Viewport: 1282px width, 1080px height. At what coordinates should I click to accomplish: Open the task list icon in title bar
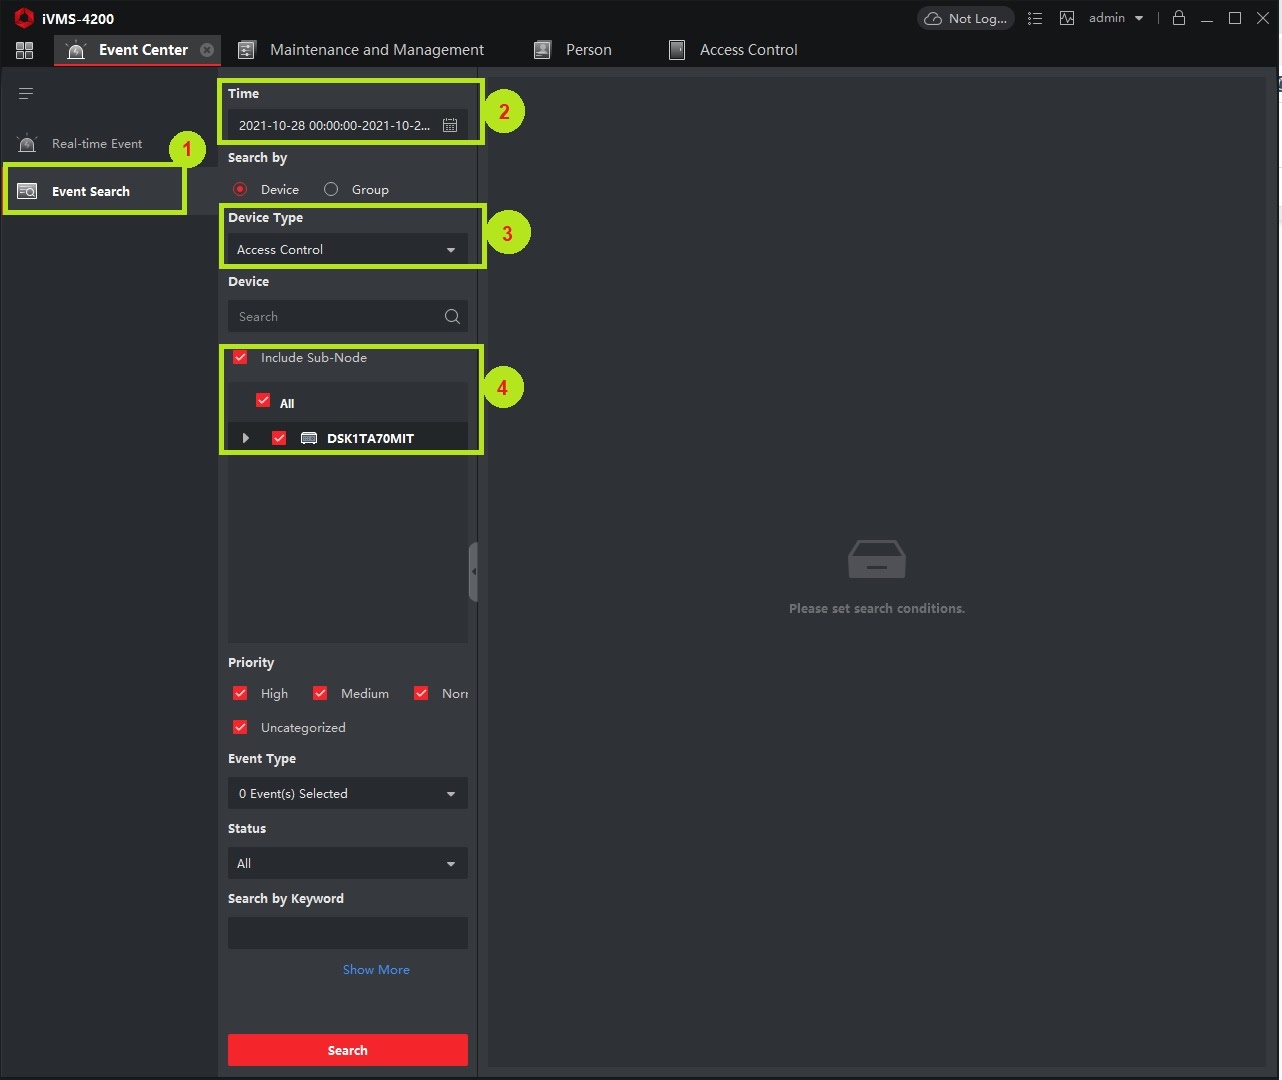pos(1035,18)
